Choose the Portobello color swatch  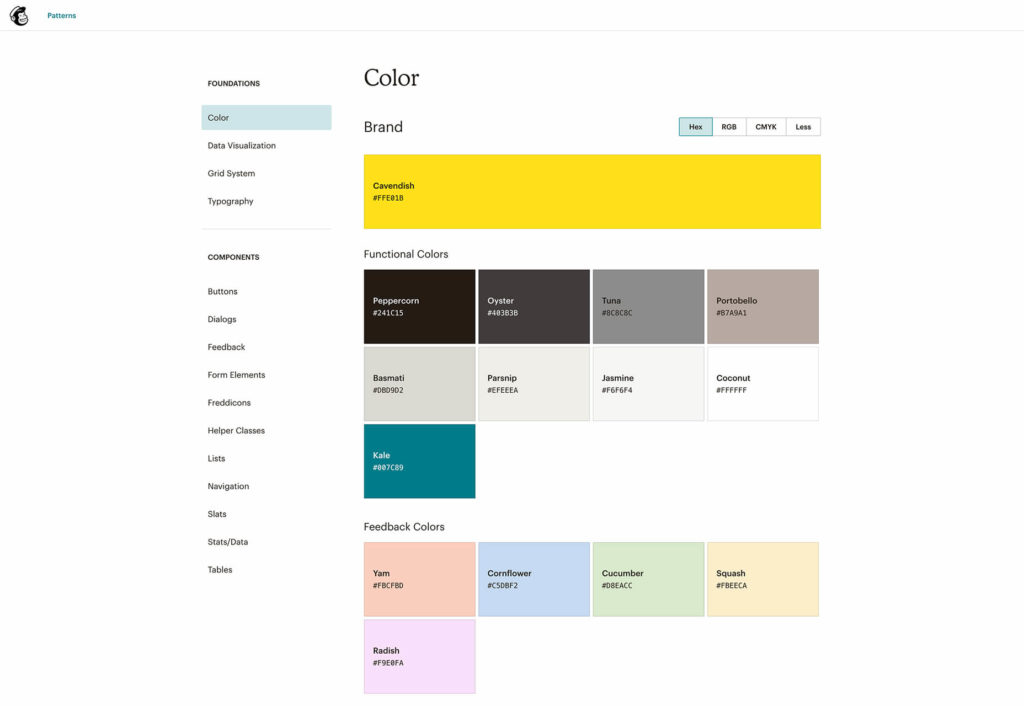tap(762, 306)
